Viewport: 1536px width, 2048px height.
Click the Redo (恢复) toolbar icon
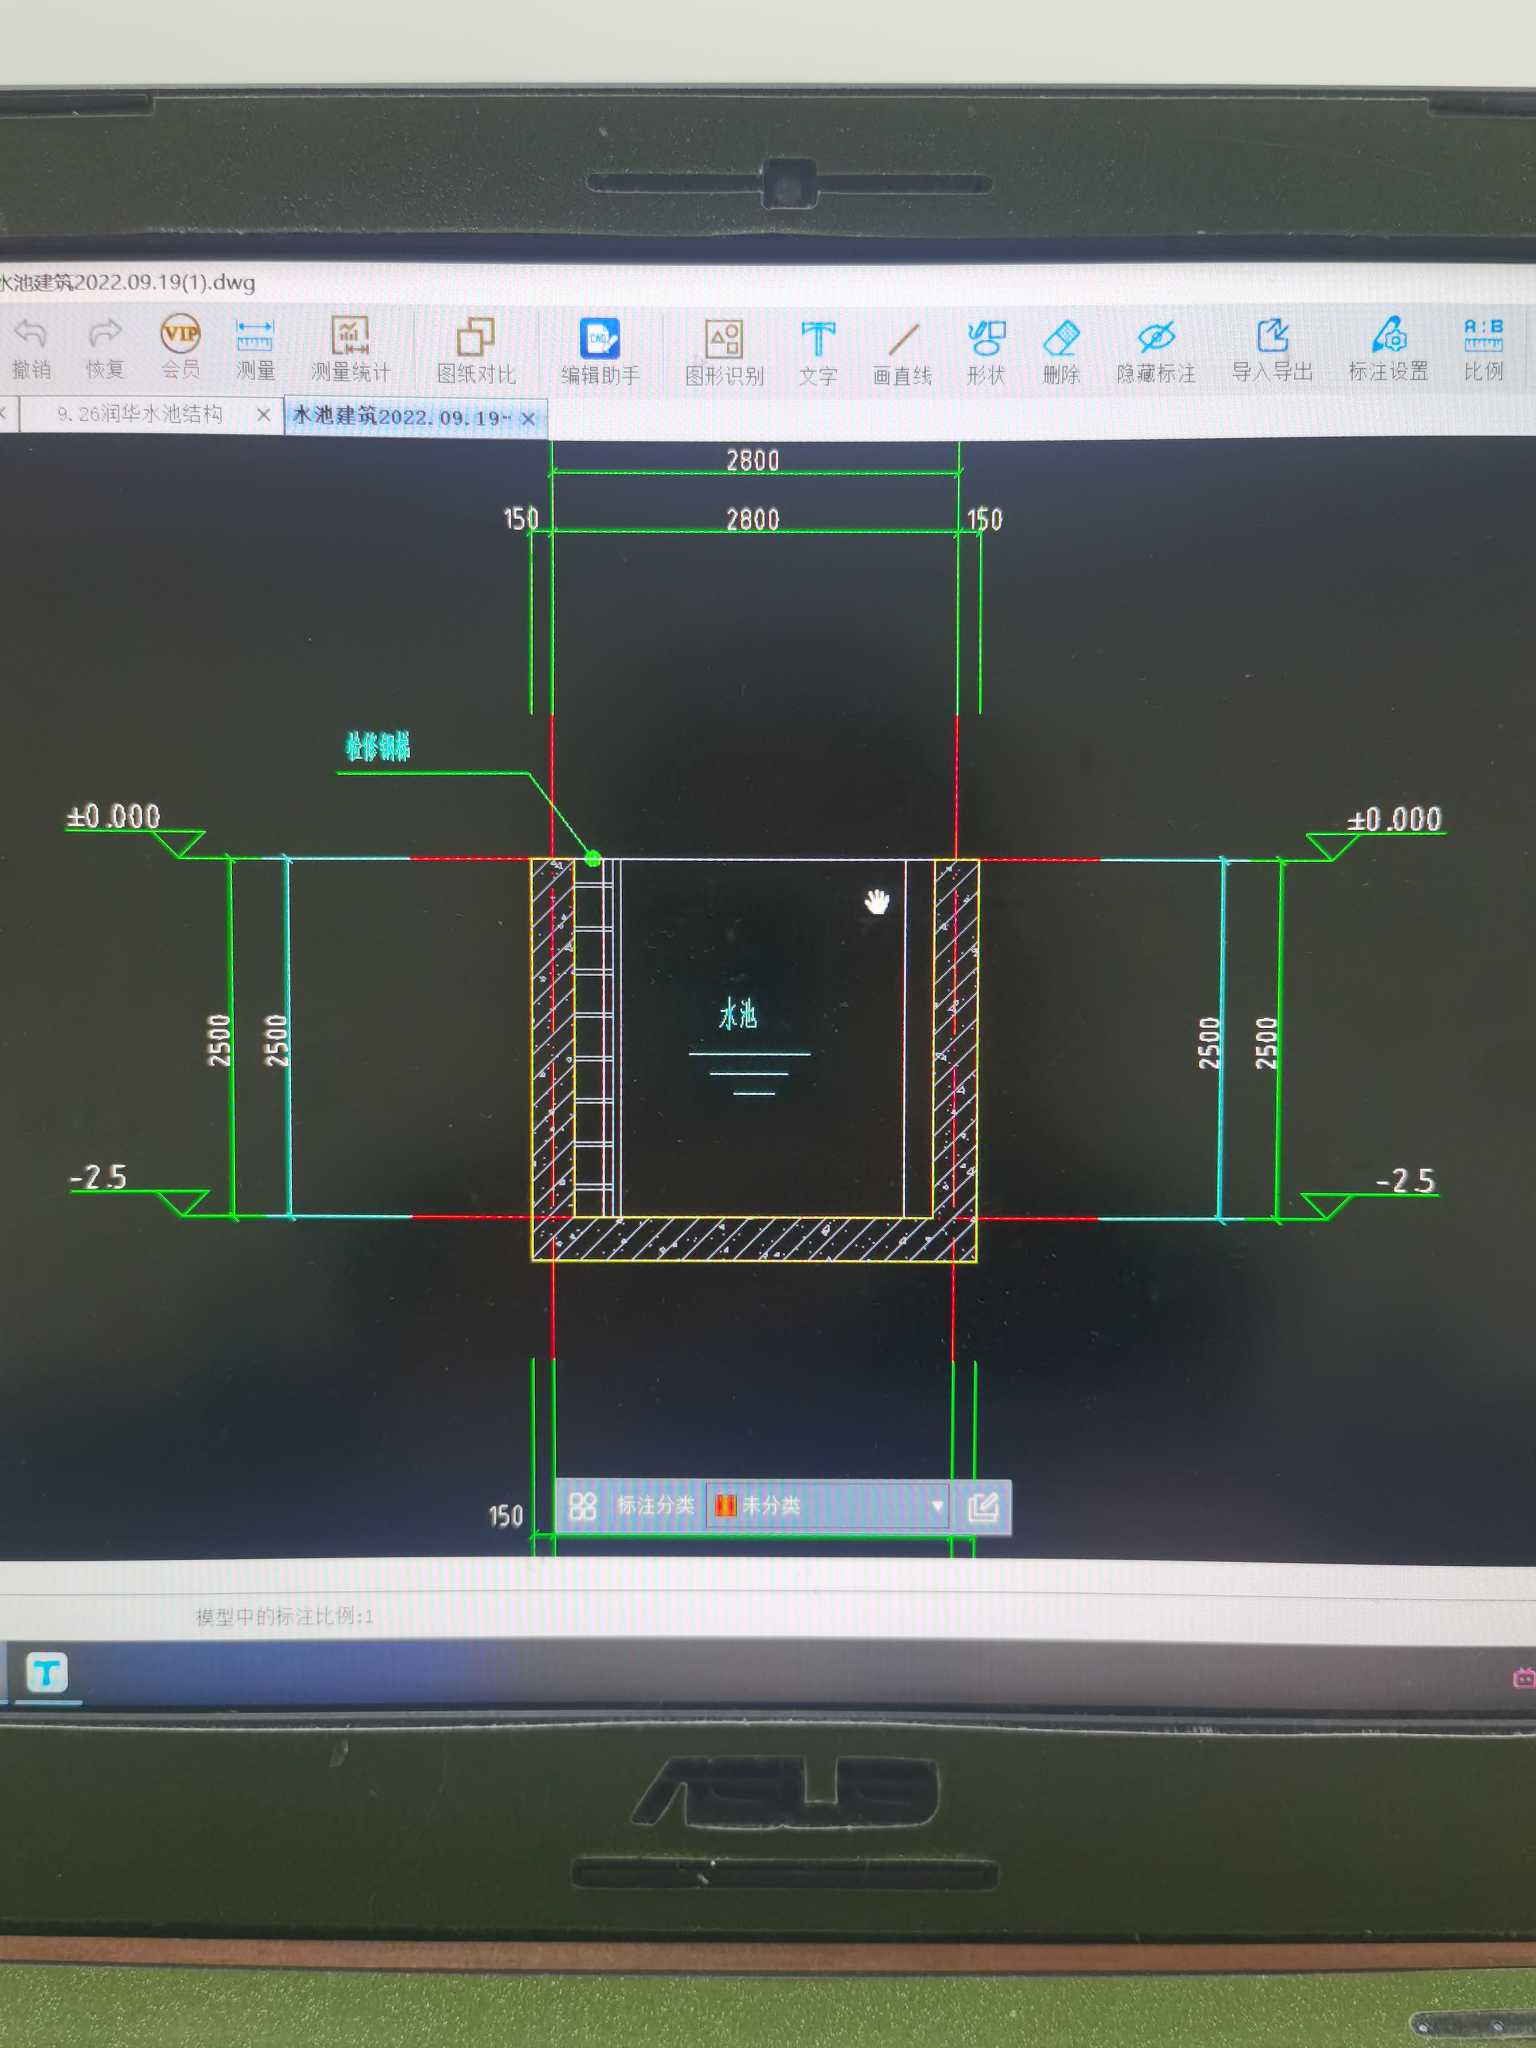[x=104, y=346]
